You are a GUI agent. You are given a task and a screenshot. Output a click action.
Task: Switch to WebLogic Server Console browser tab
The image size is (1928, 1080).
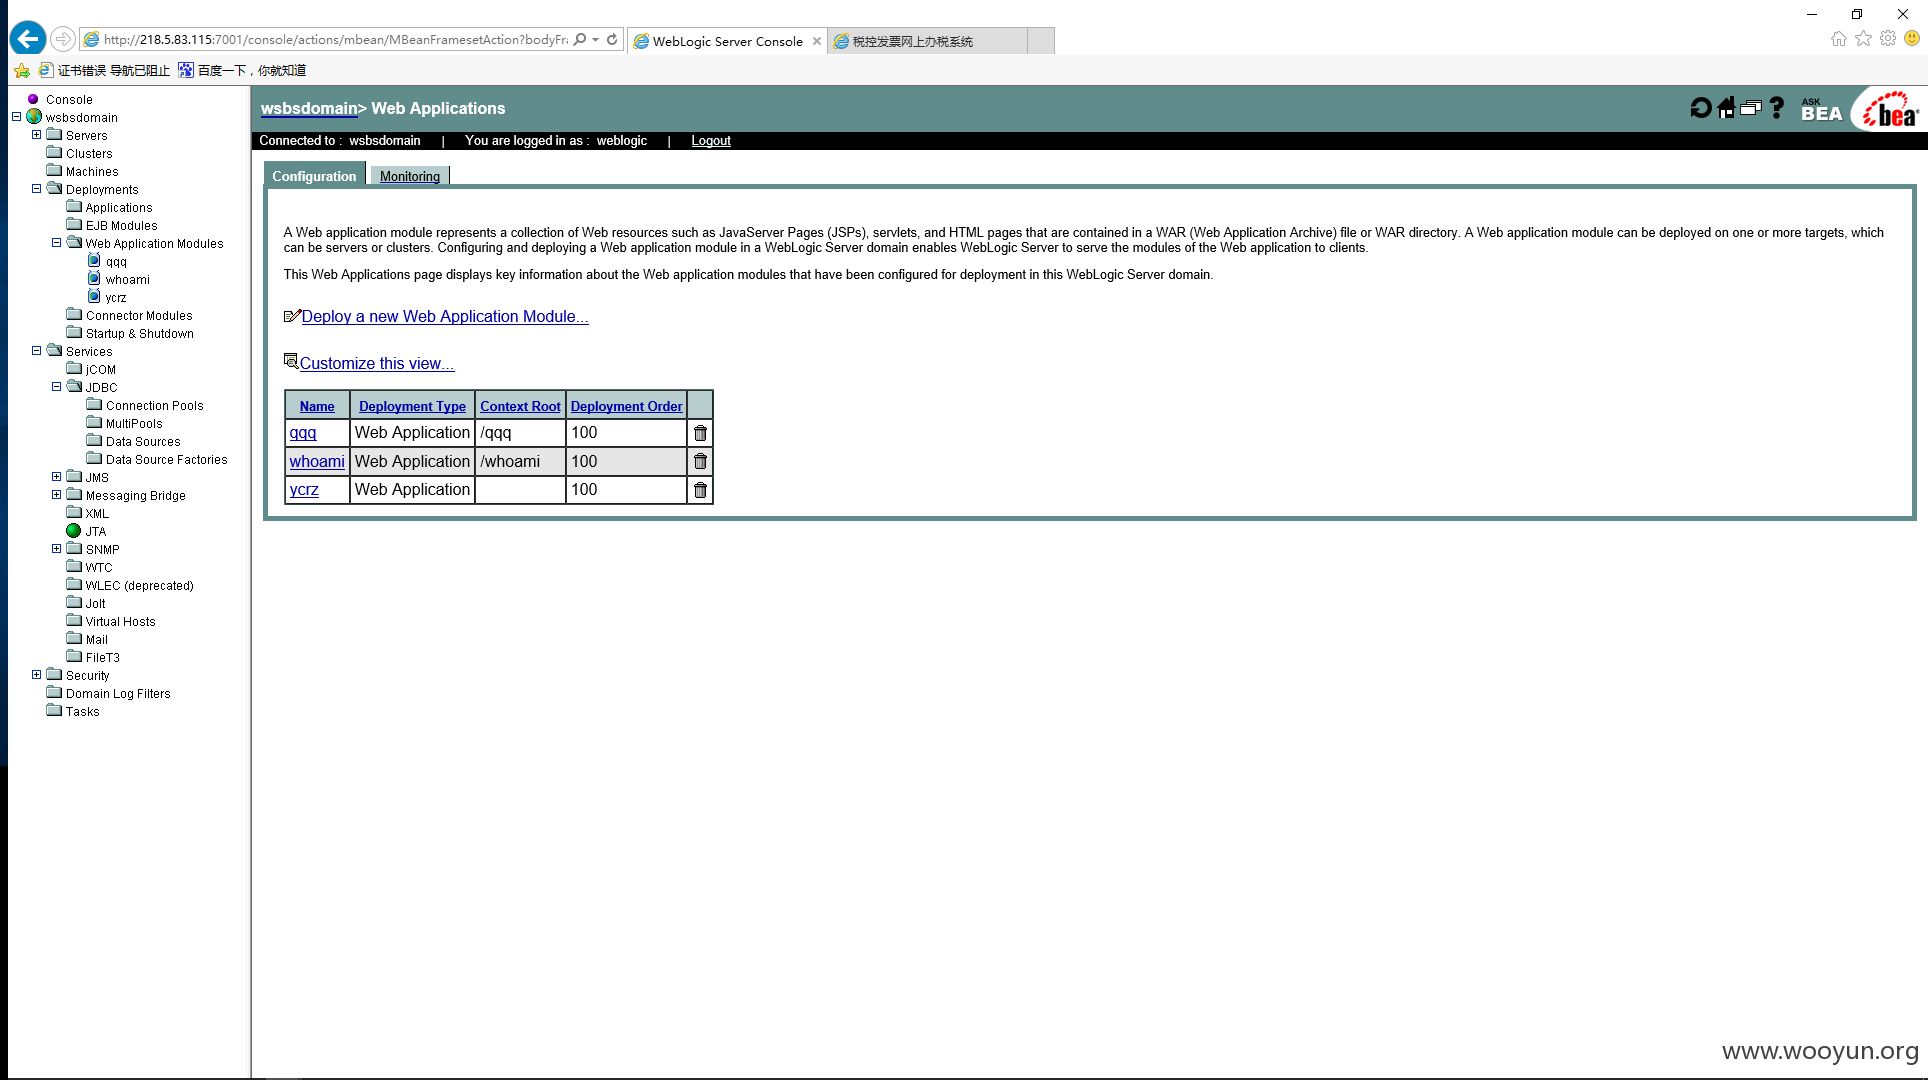pos(727,41)
